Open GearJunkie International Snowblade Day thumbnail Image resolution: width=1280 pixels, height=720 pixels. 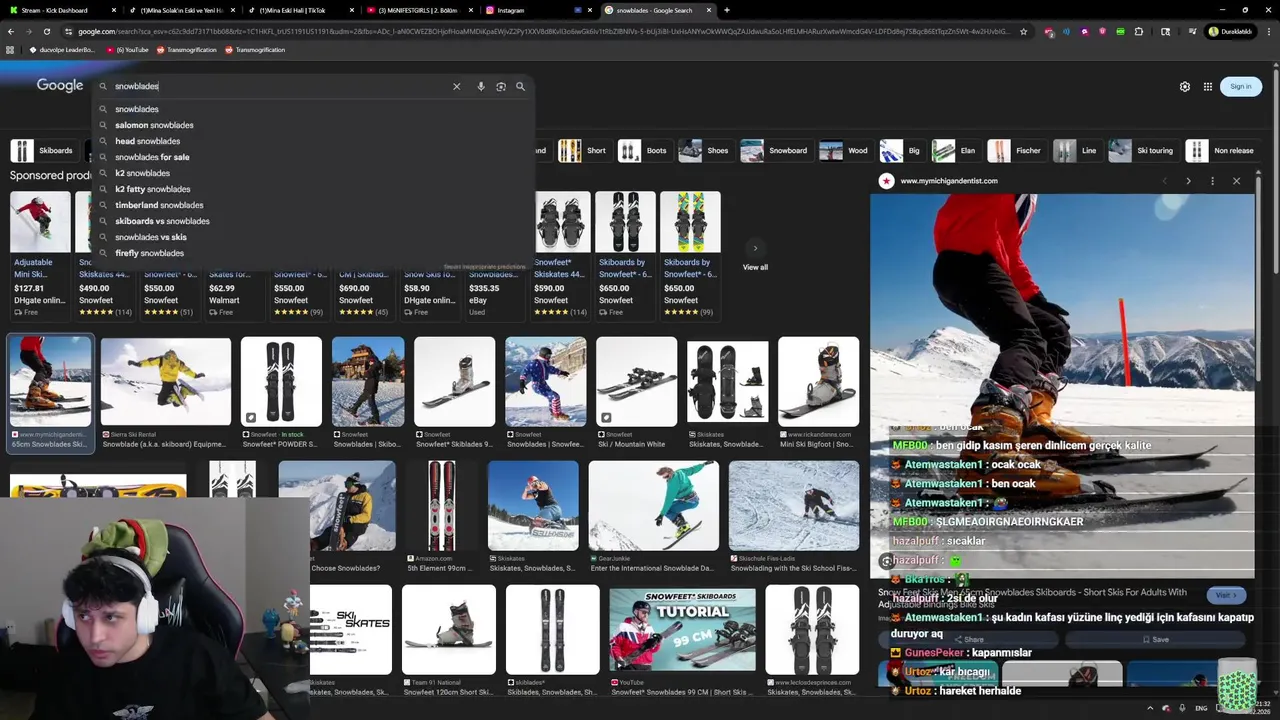653,506
